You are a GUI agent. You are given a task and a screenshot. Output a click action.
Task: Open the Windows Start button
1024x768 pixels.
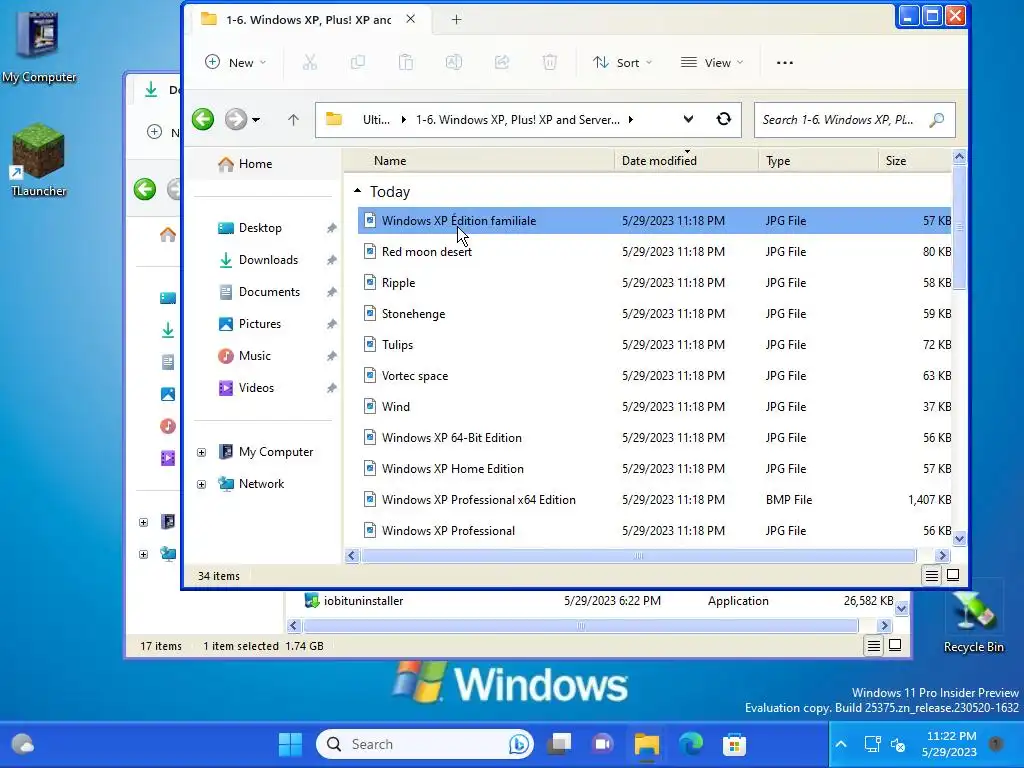point(290,744)
